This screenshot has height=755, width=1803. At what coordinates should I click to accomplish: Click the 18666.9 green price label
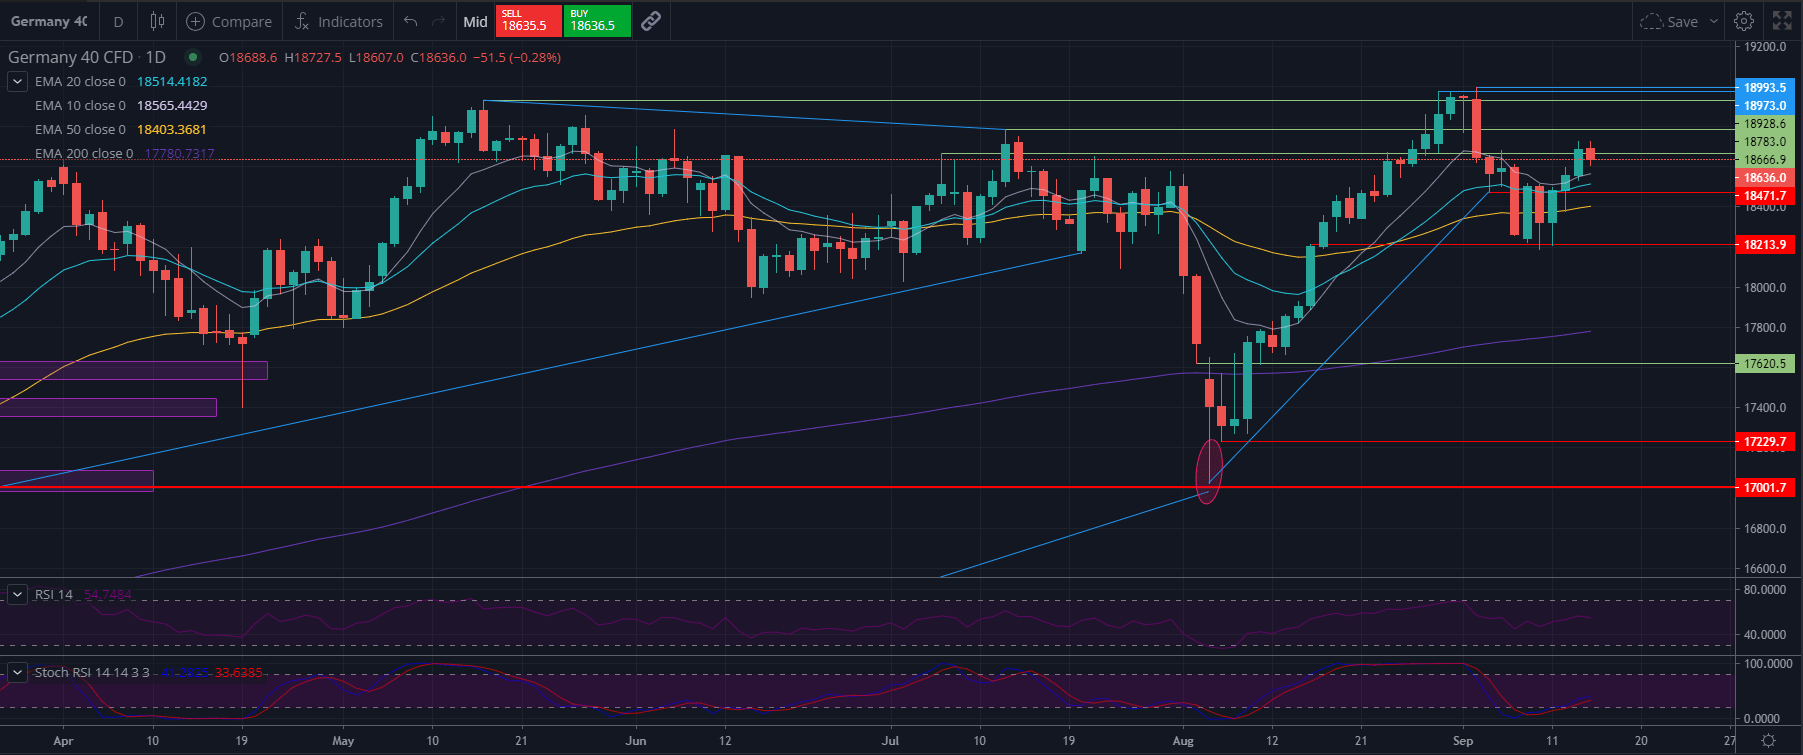pos(1765,160)
